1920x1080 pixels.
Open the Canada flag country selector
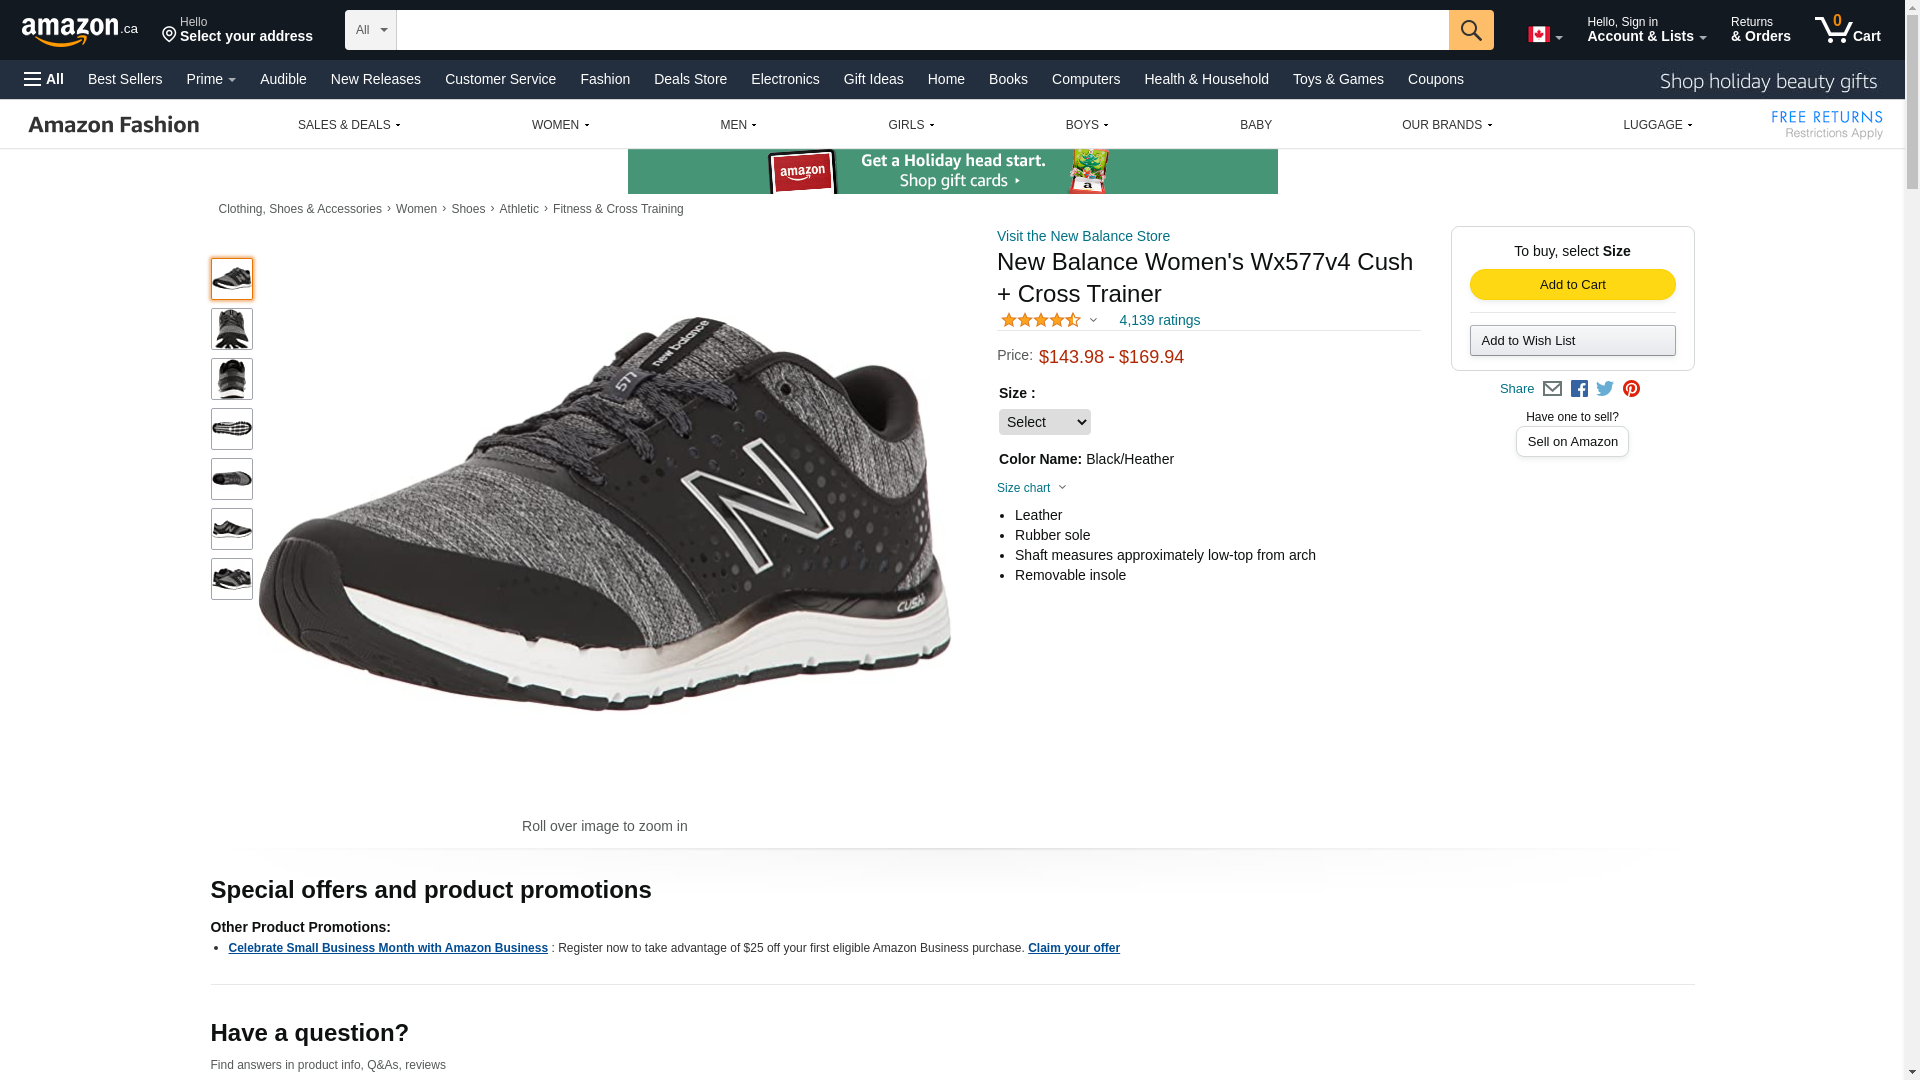tap(1544, 35)
